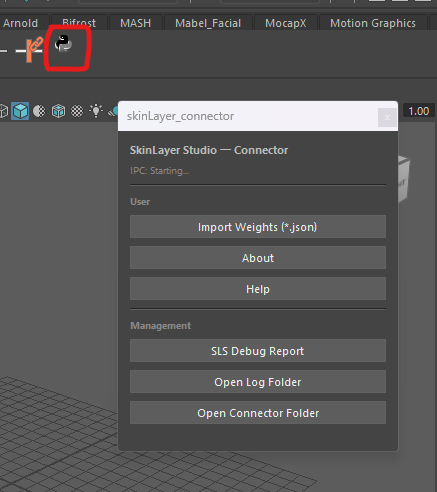Click the orange joint-link shelf icon
This screenshot has width=437, height=492.
[30, 49]
